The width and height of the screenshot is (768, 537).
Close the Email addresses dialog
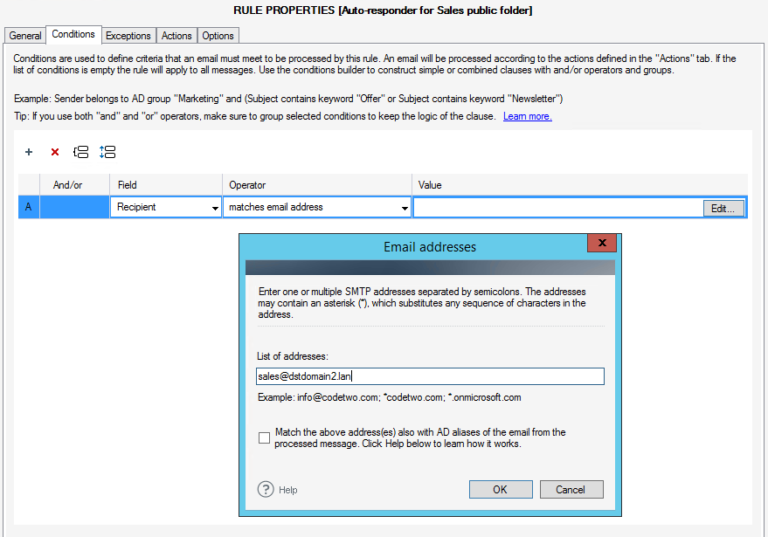pos(601,244)
